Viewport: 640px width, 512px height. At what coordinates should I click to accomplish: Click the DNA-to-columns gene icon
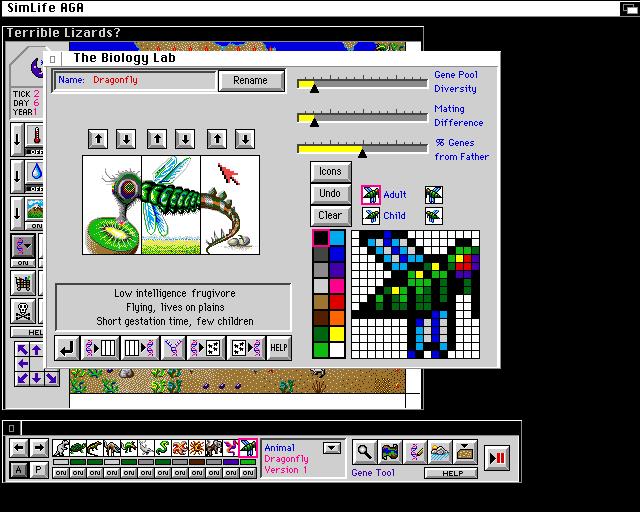(x=100, y=348)
